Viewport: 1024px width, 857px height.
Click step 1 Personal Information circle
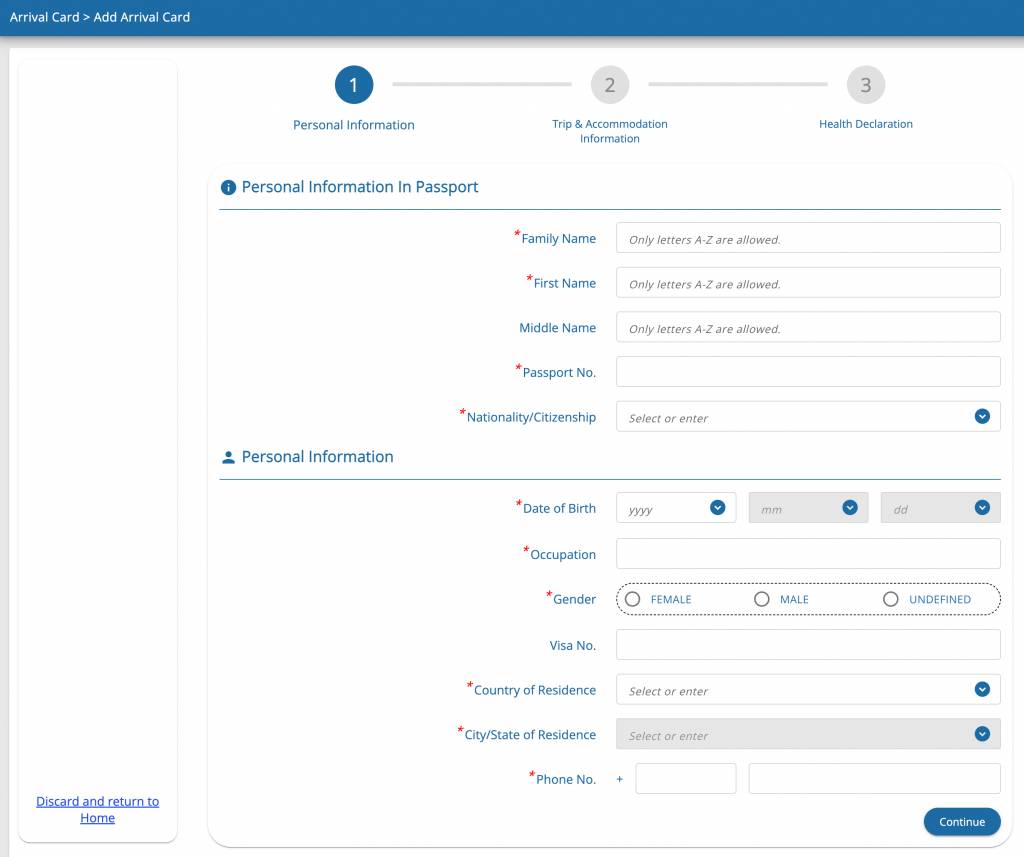click(x=354, y=85)
